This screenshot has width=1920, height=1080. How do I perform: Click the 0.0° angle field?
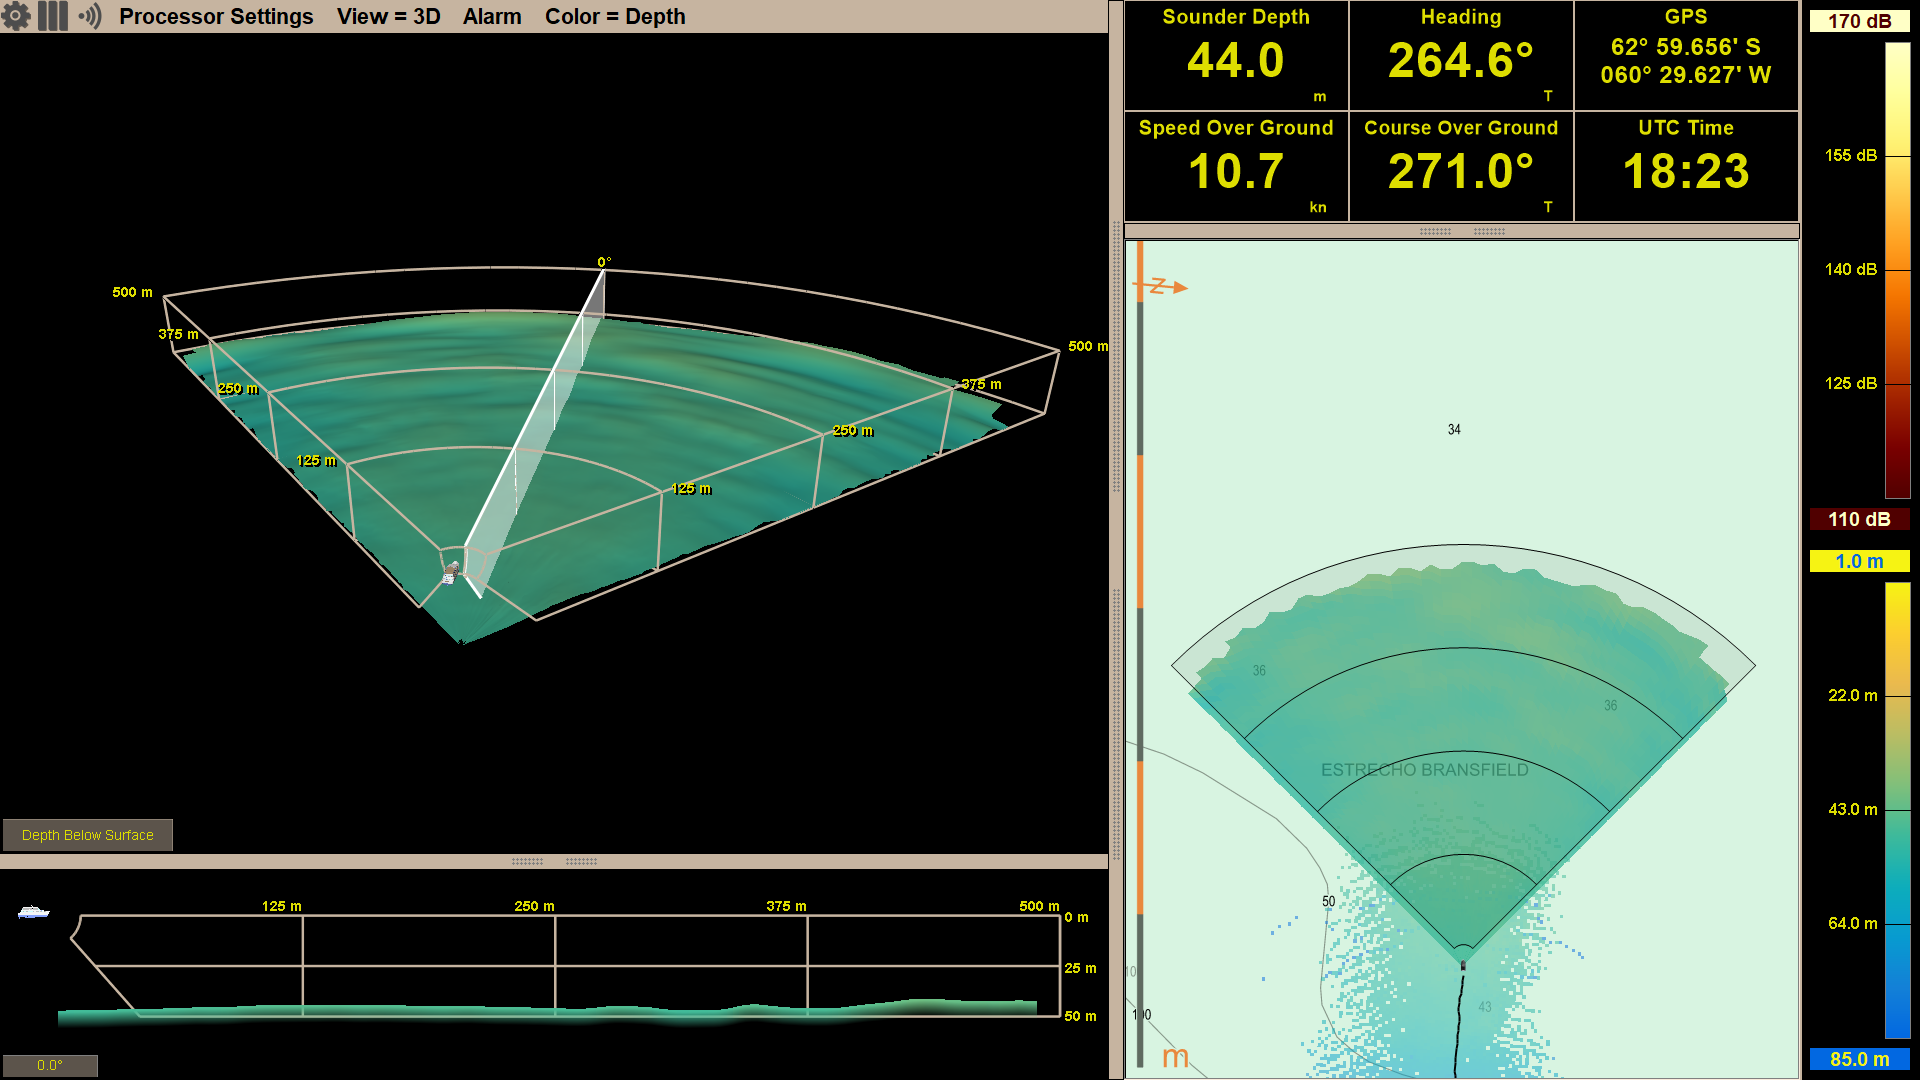click(x=50, y=1065)
